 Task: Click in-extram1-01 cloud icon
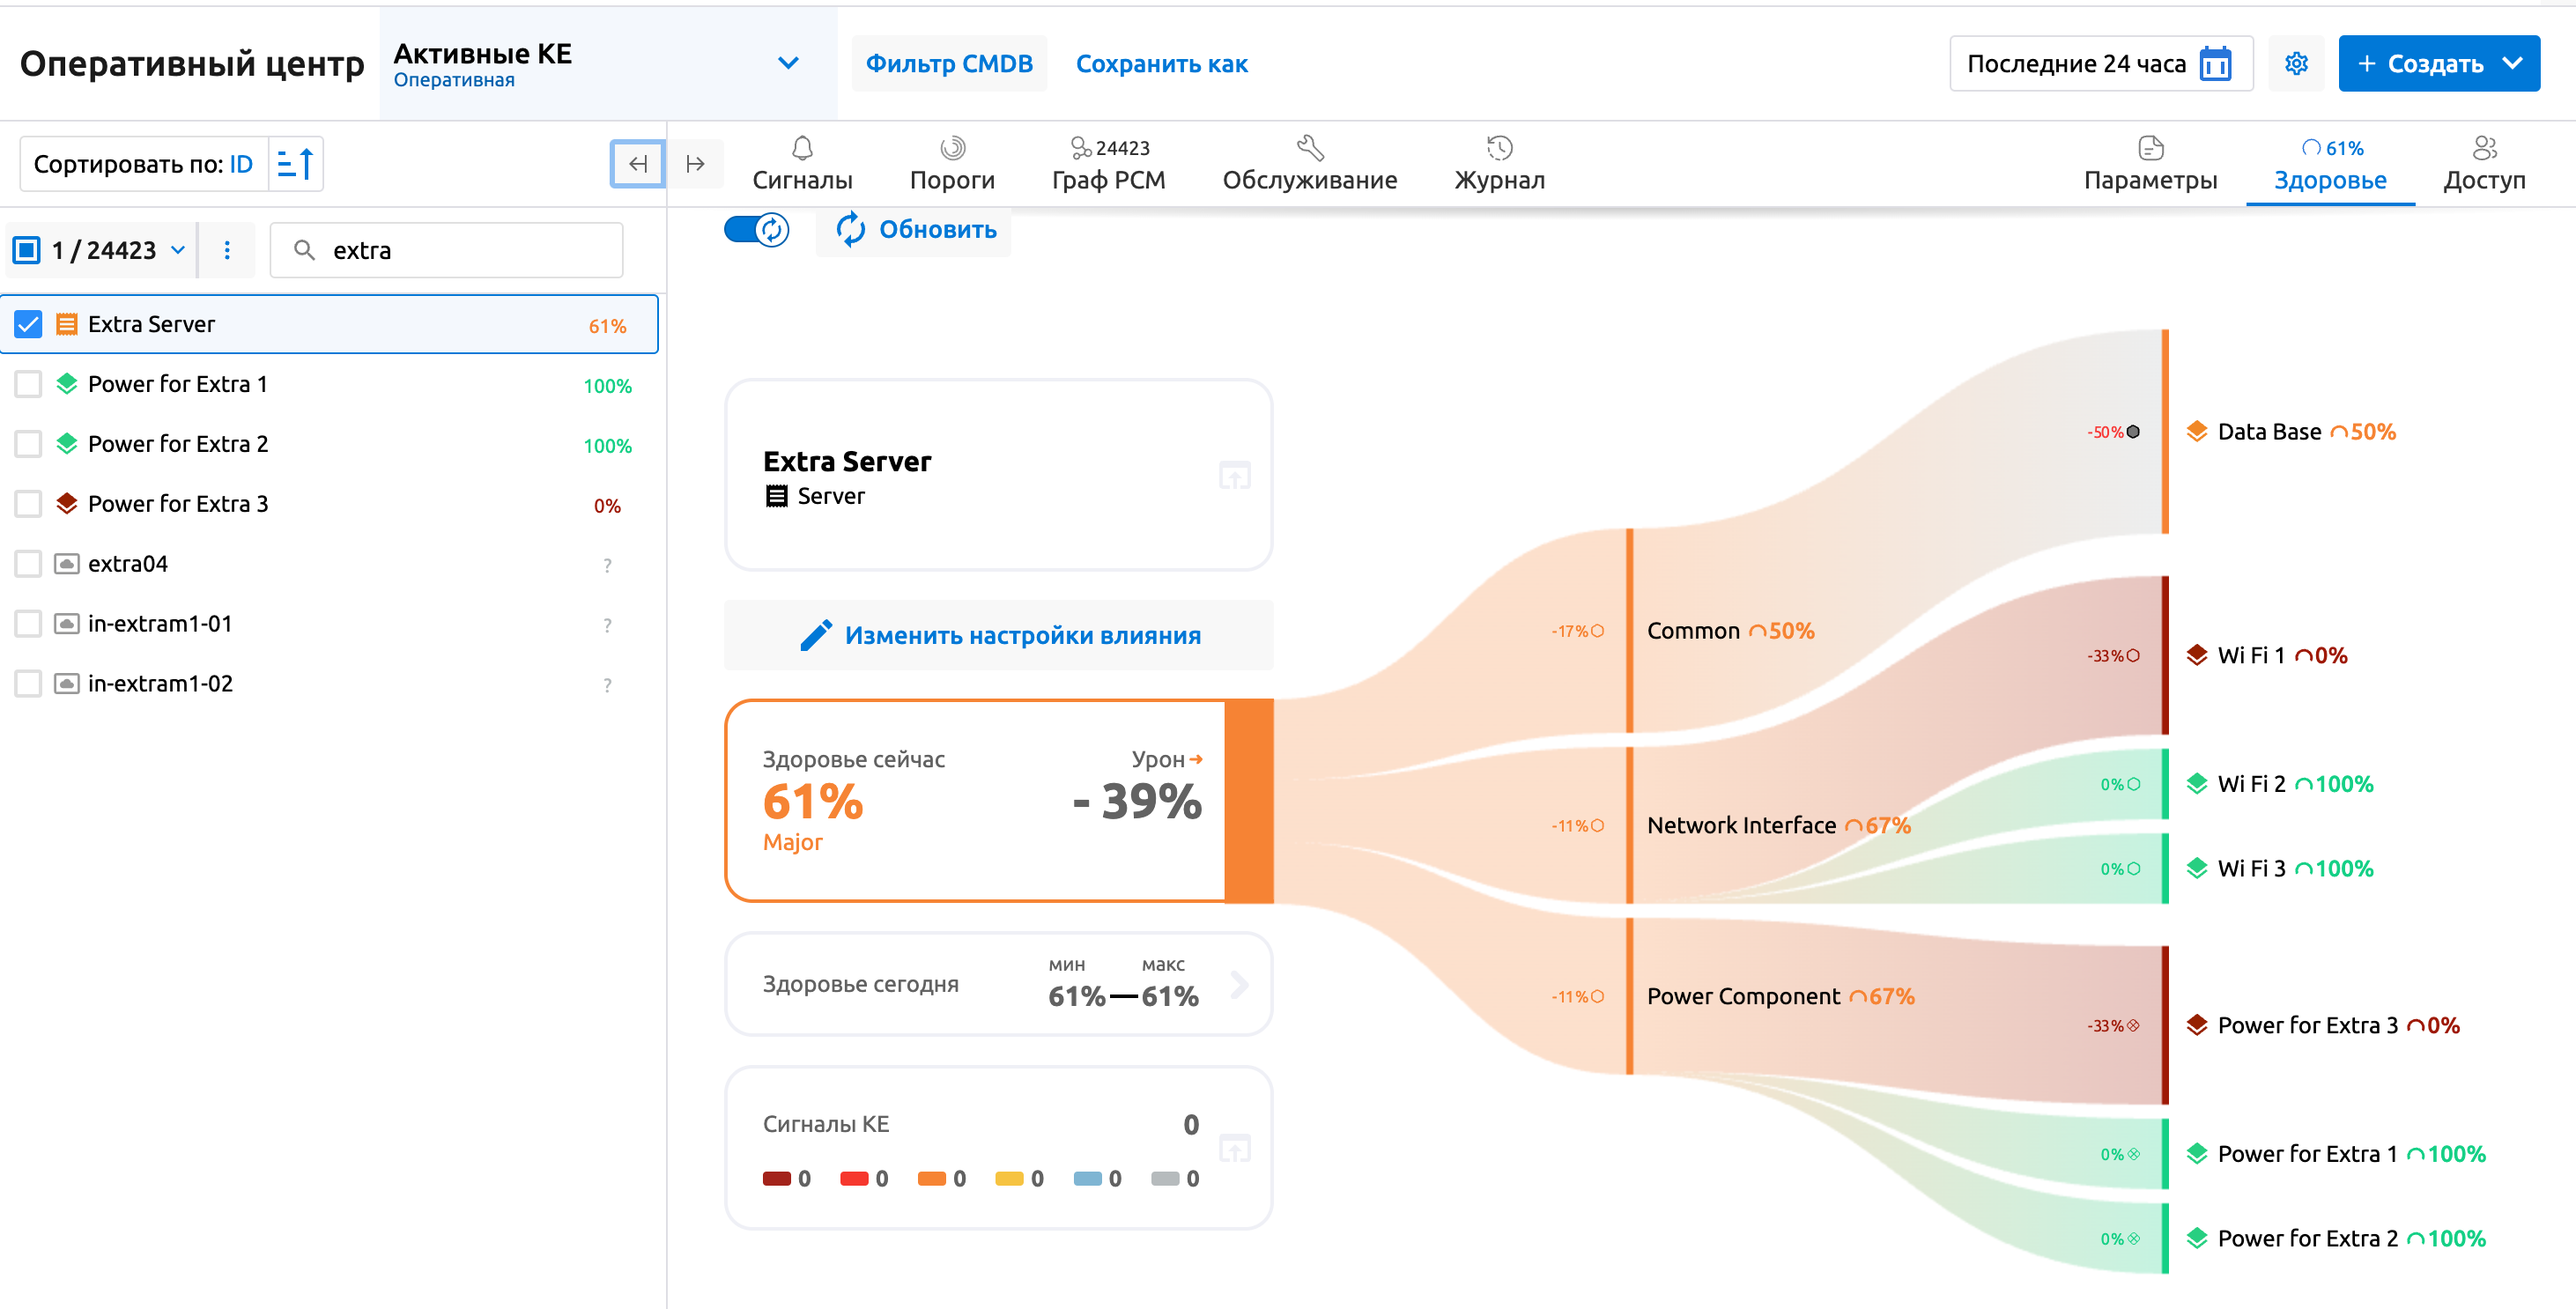click(67, 624)
